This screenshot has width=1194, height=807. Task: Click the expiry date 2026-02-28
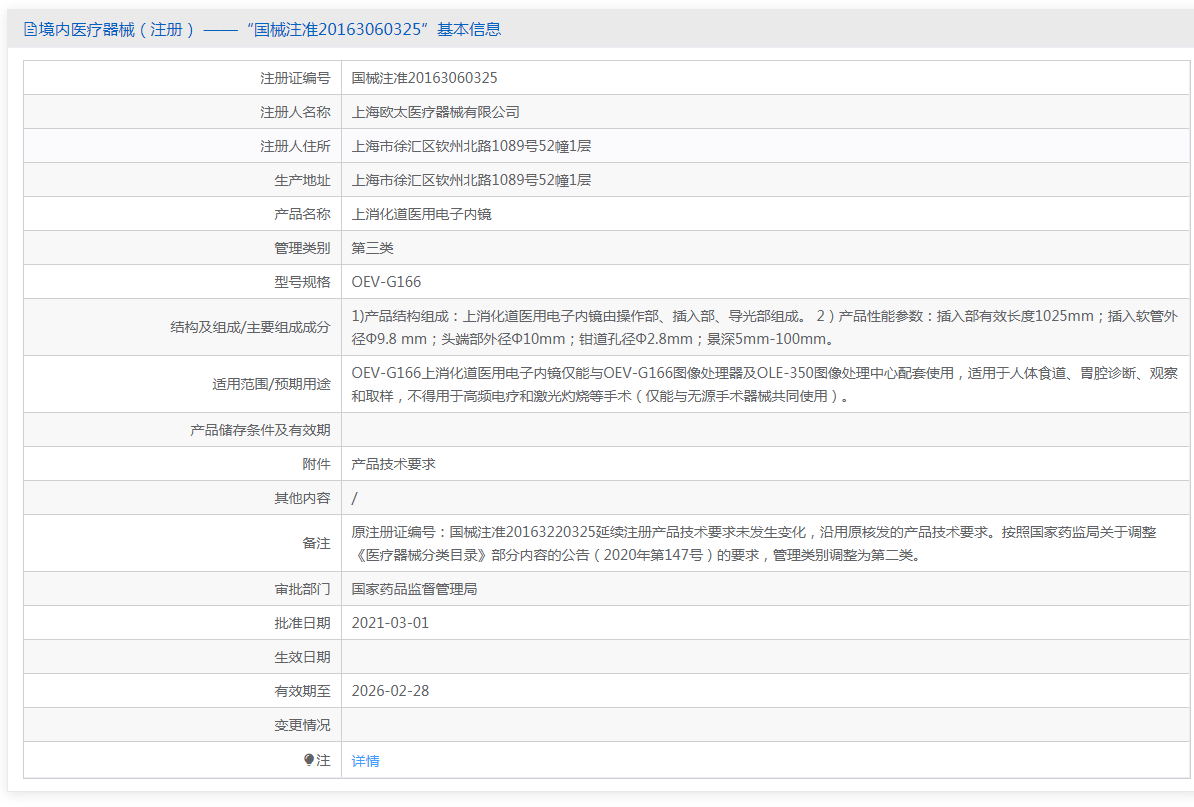click(x=390, y=691)
